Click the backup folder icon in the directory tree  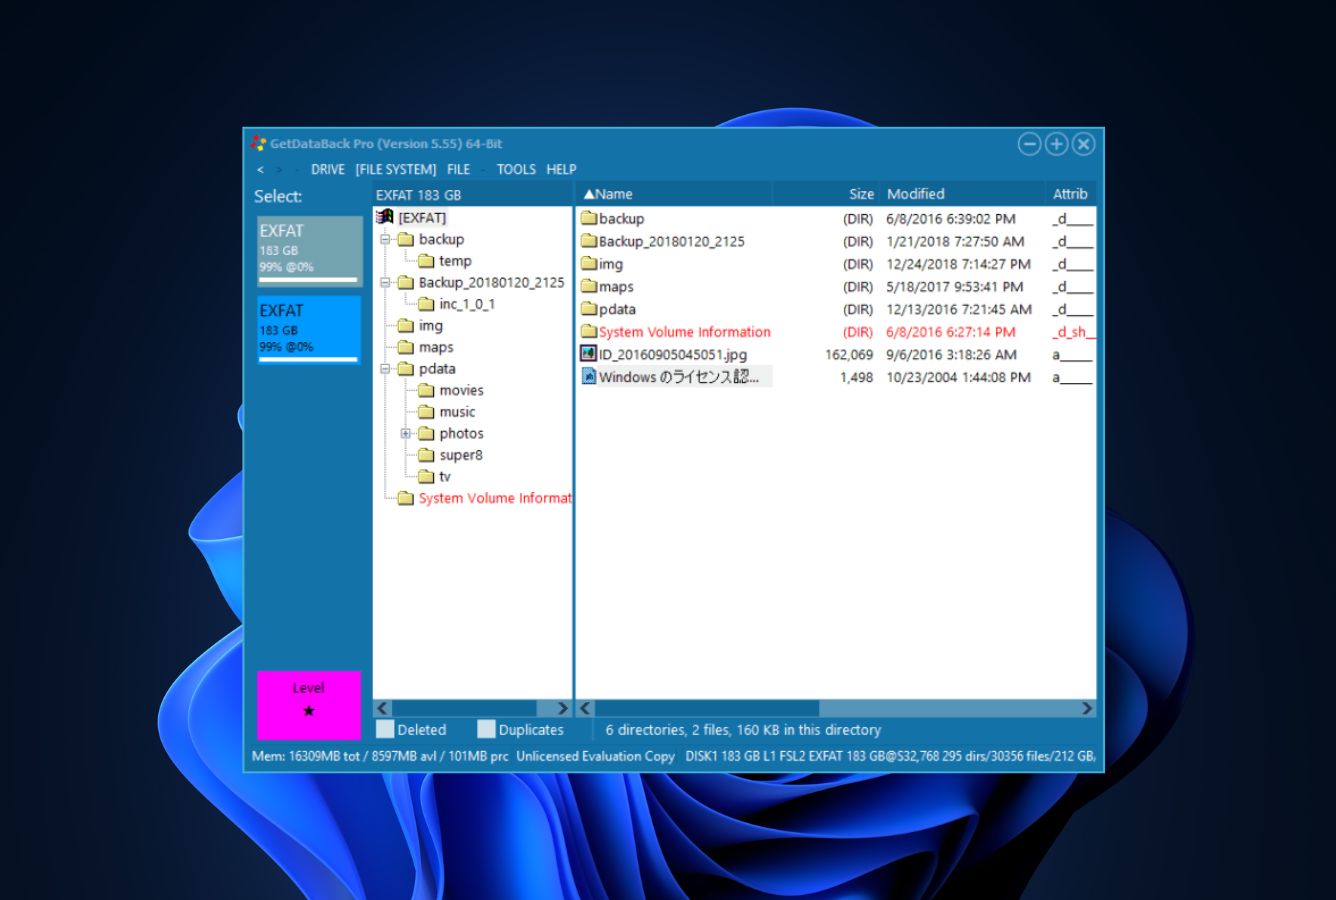click(x=406, y=239)
